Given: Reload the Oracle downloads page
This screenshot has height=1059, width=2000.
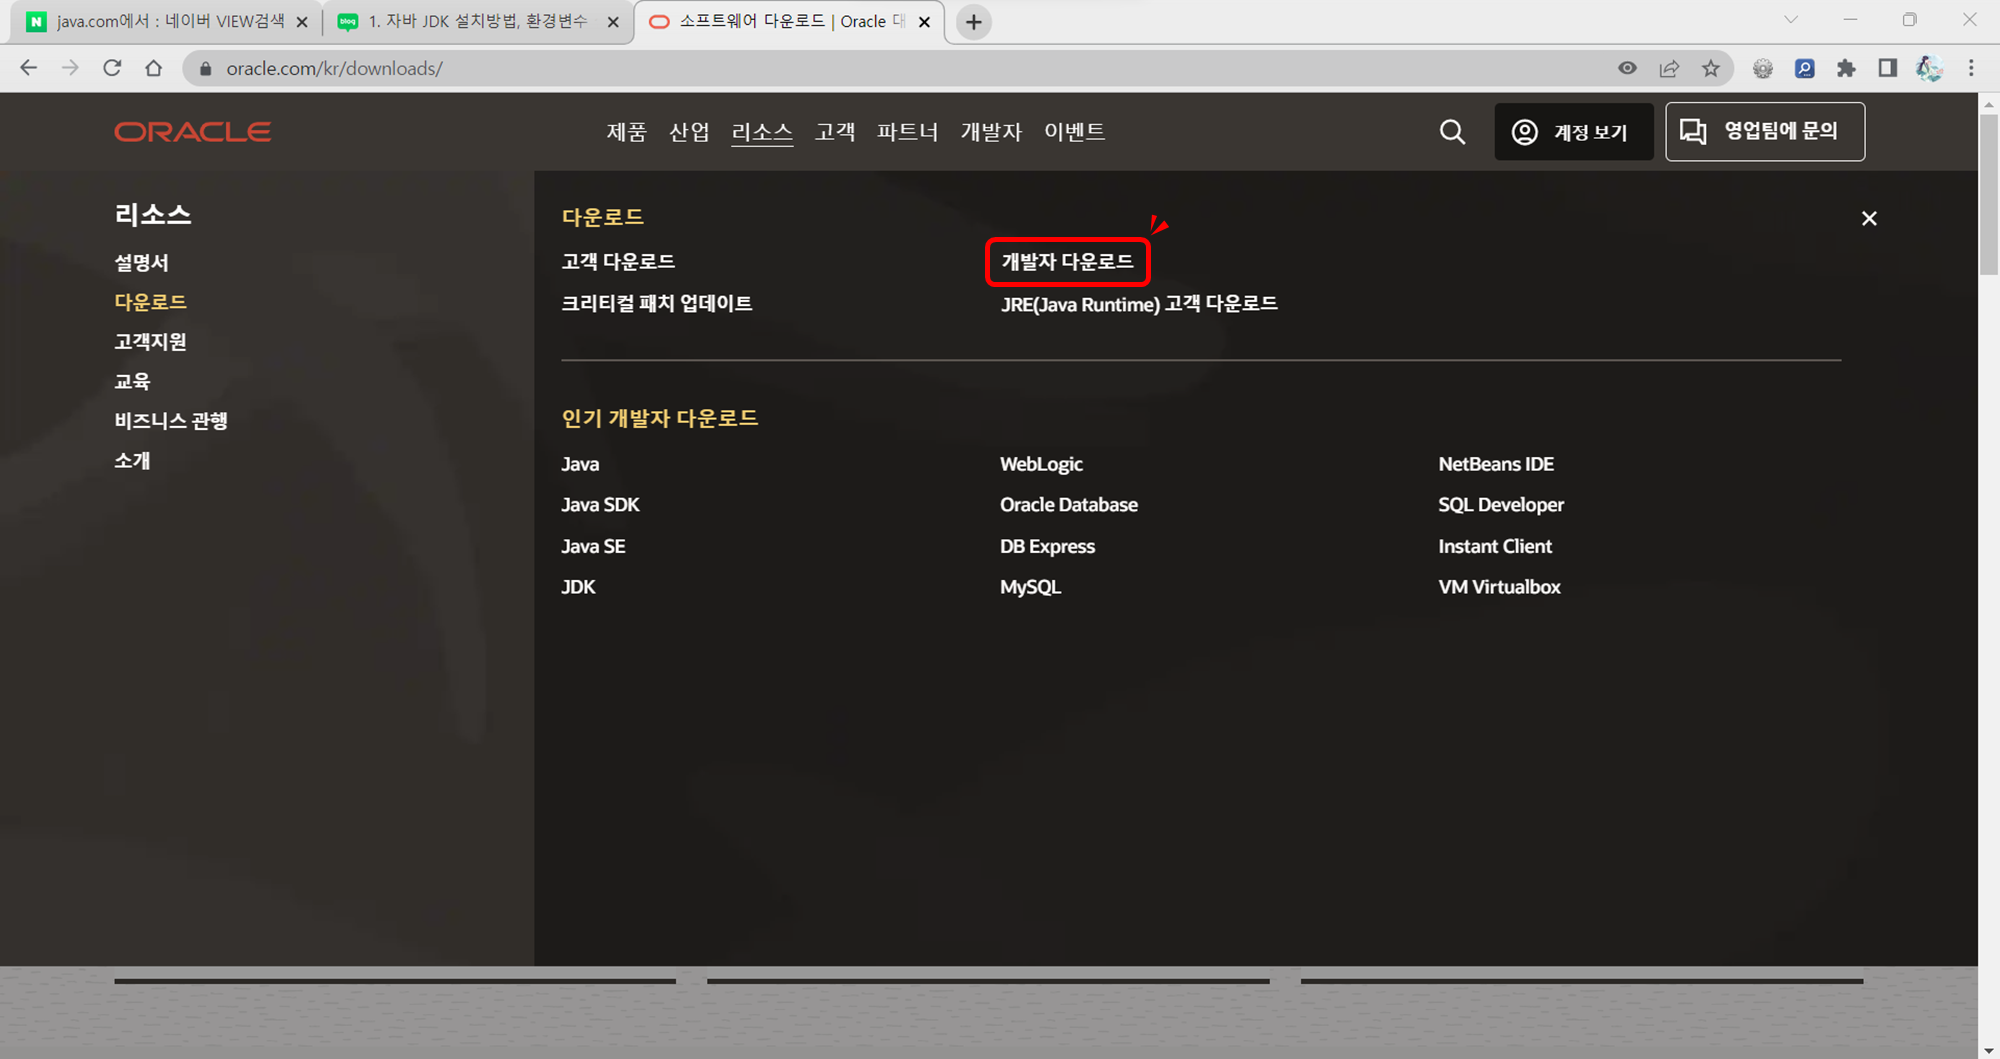Looking at the screenshot, I should tap(112, 68).
